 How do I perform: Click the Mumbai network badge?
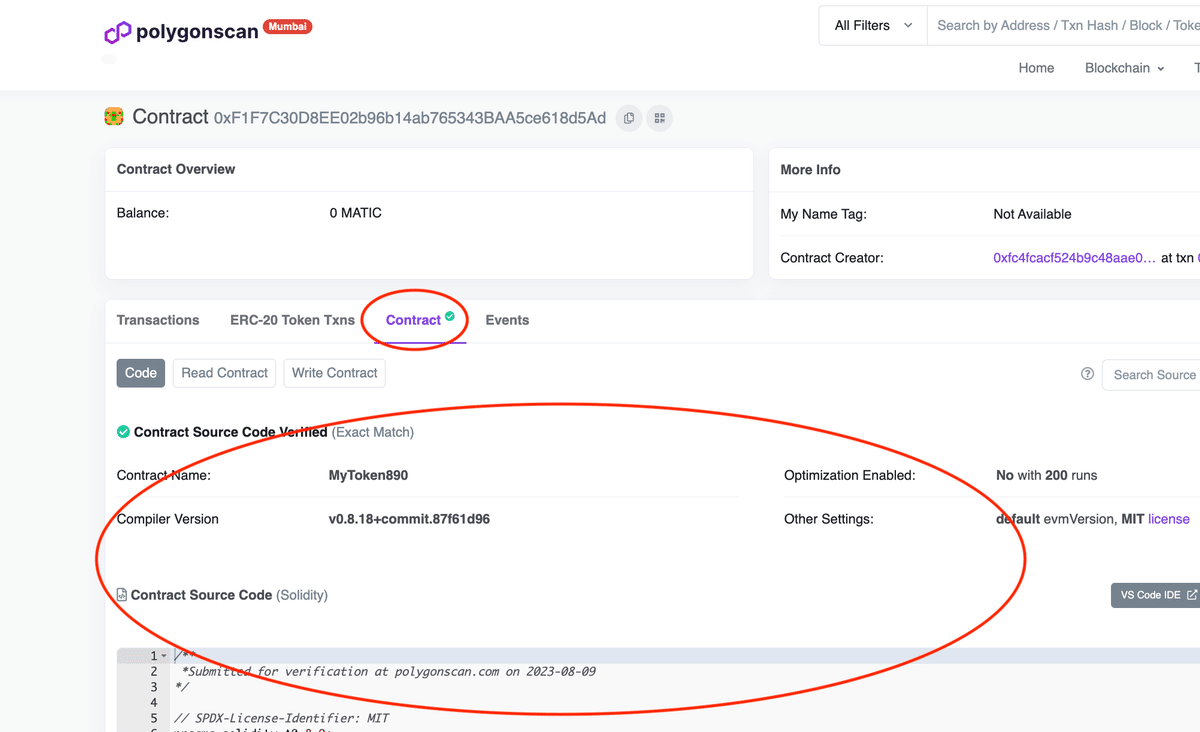coord(288,27)
